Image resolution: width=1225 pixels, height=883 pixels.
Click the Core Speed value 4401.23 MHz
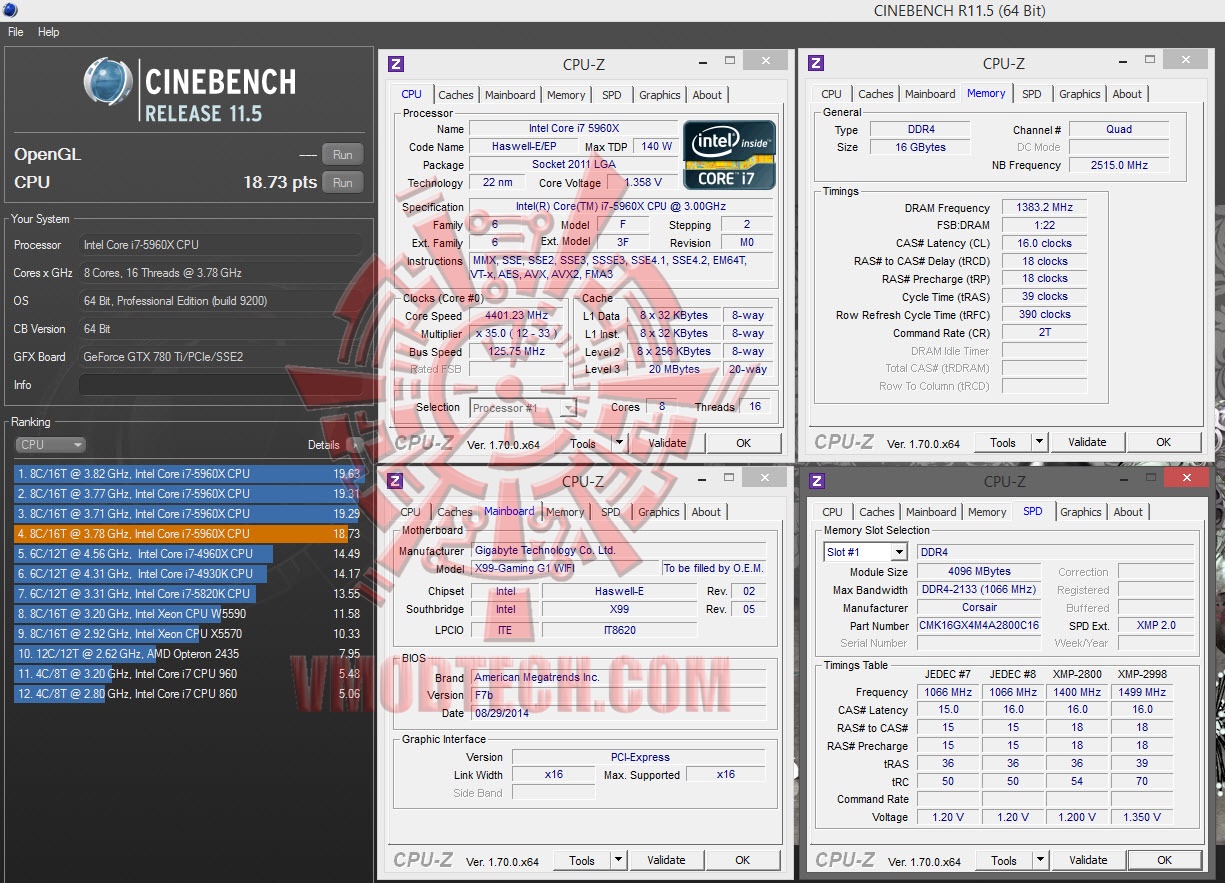[x=516, y=316]
